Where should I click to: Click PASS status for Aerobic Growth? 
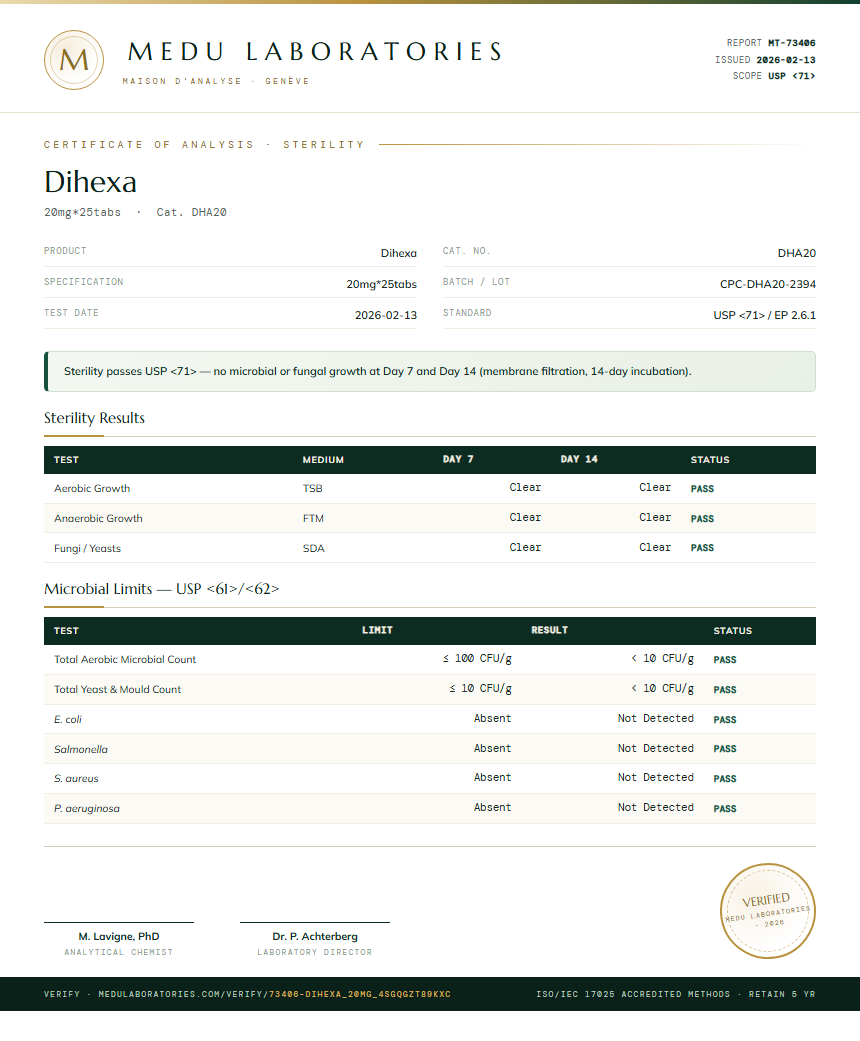click(702, 489)
